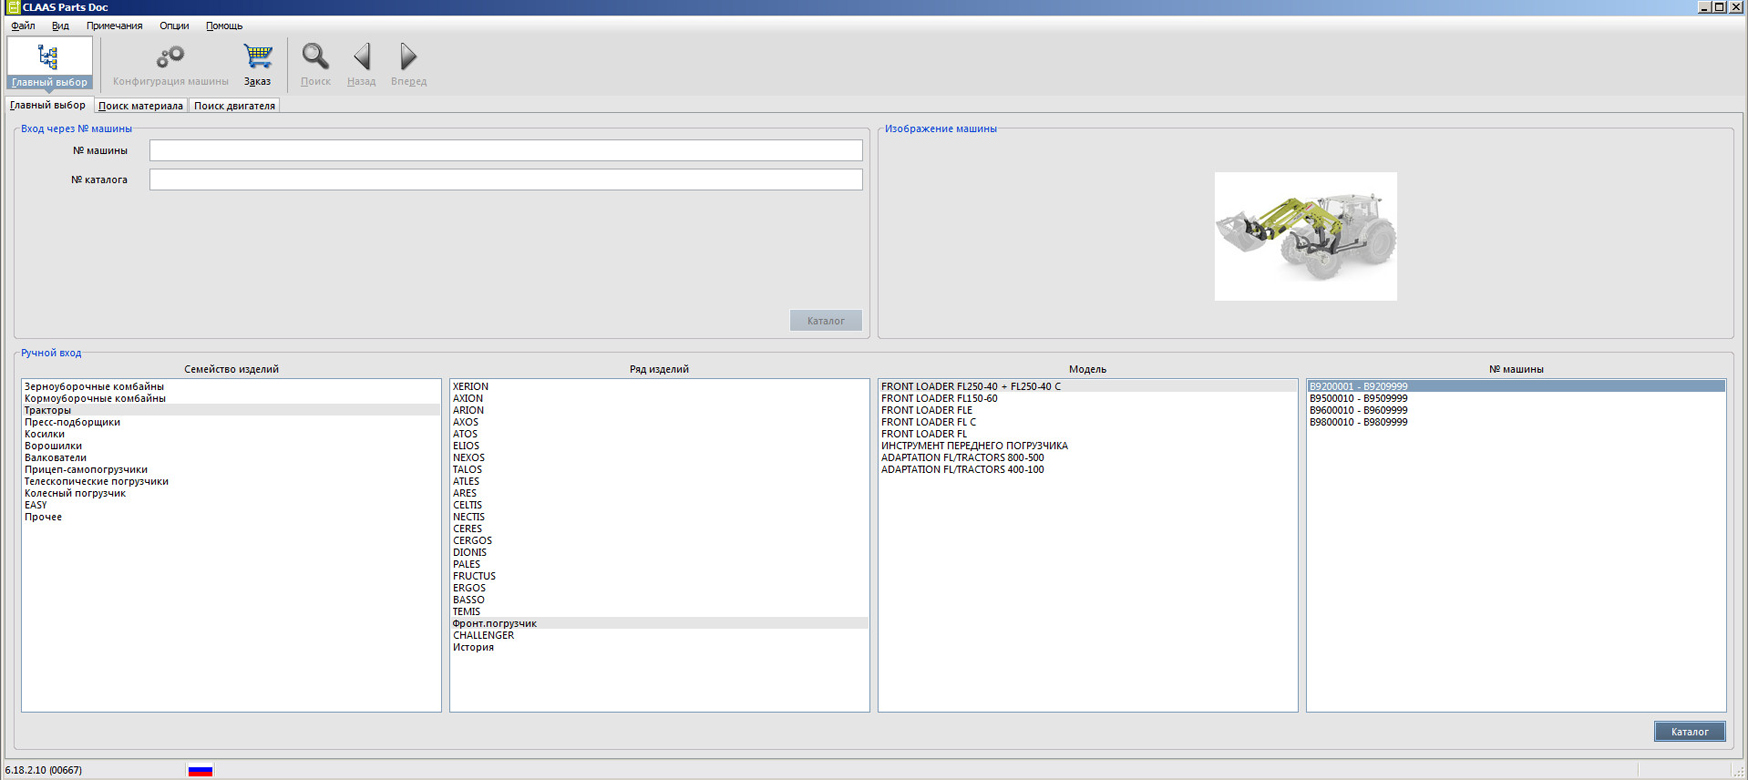Select FRONT LOADER FL150-60 model
The image size is (1748, 780).
938,399
